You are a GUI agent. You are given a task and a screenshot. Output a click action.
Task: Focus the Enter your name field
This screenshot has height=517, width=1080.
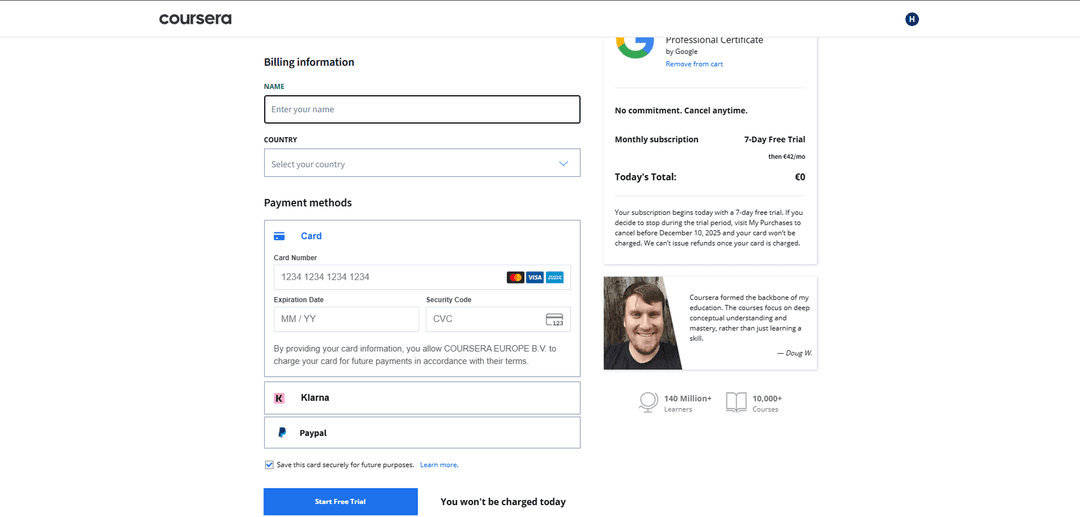point(422,109)
